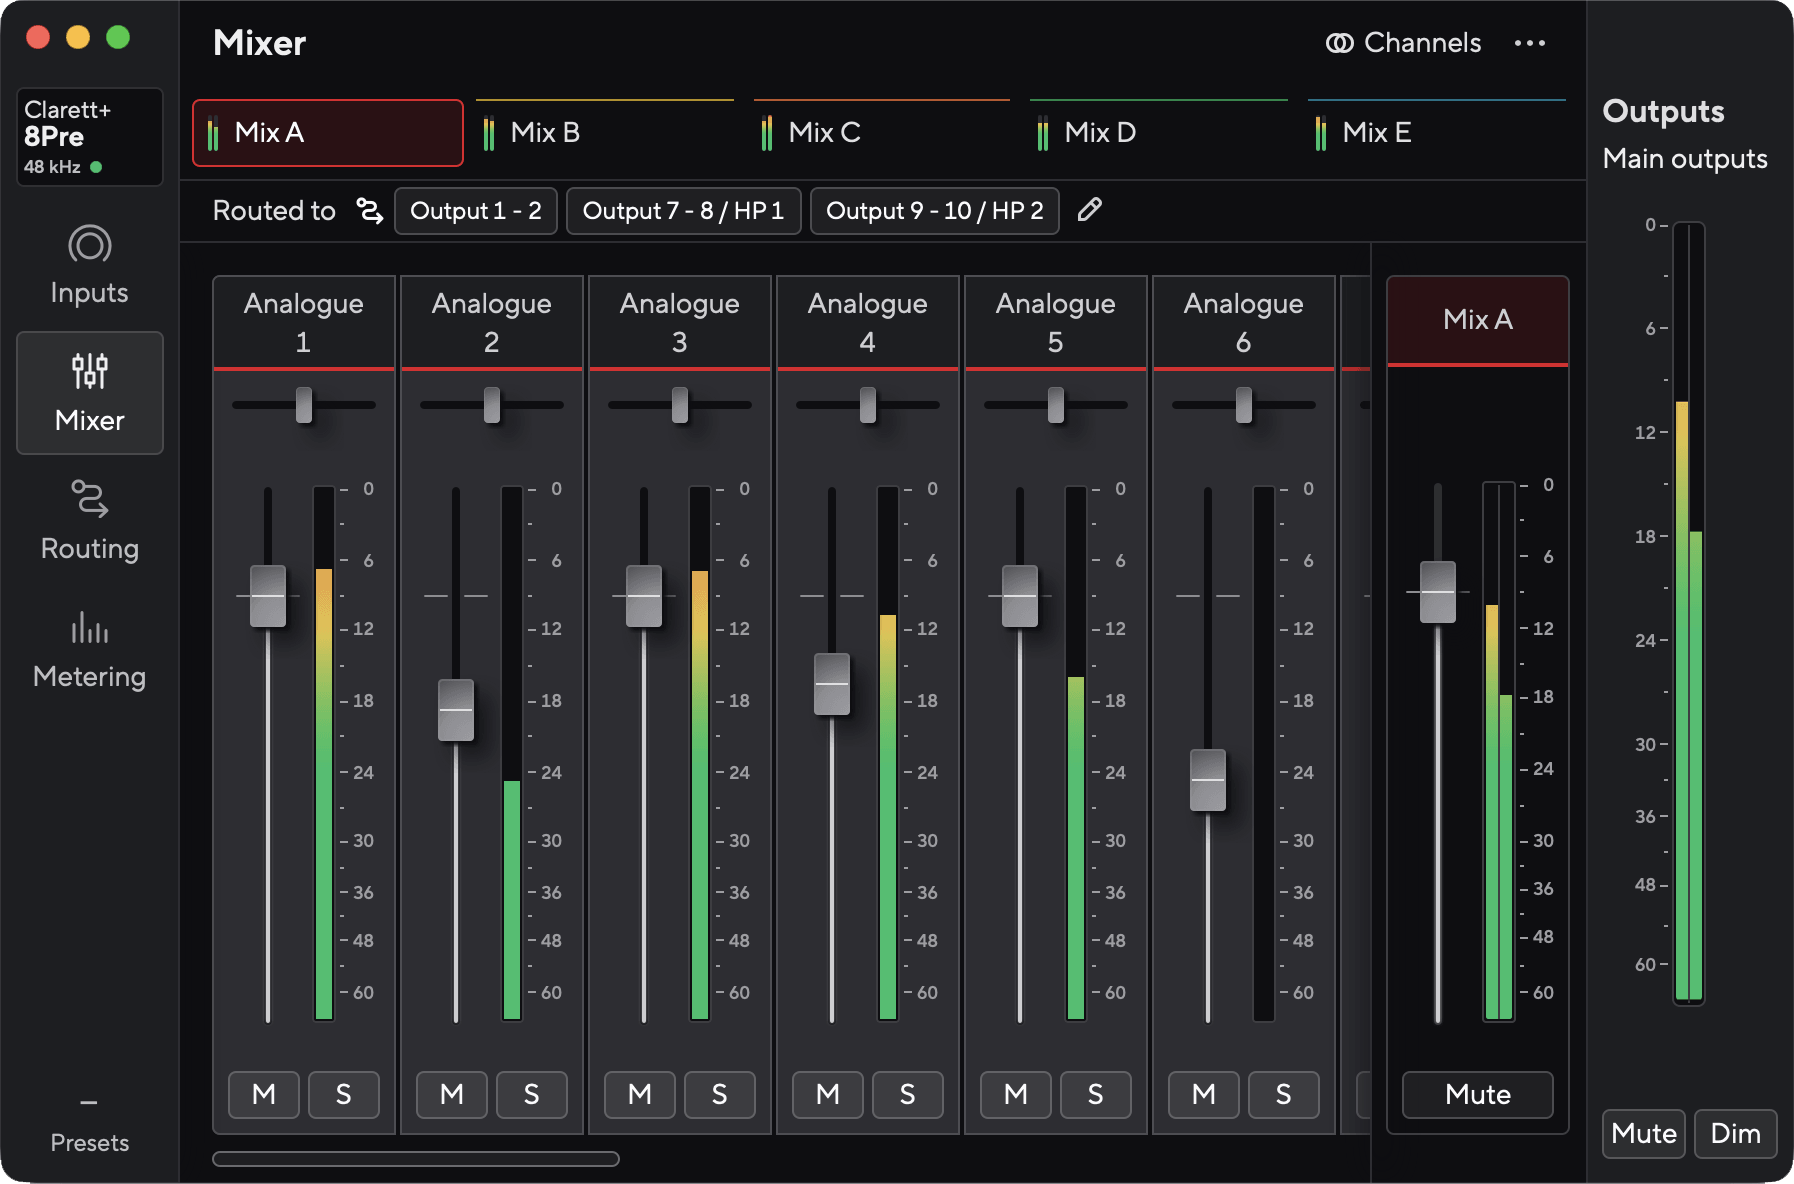Solo Analogue 1 channel
Image resolution: width=1794 pixels, height=1184 pixels.
coord(344,1095)
